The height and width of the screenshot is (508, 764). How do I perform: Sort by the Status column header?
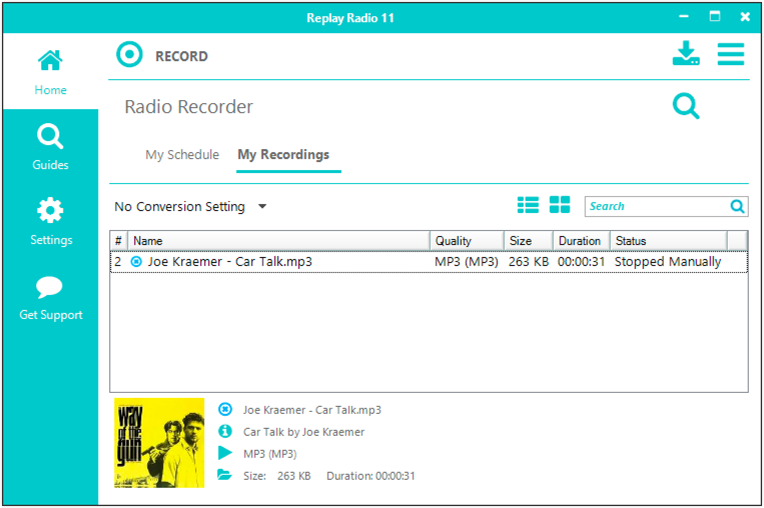[668, 241]
